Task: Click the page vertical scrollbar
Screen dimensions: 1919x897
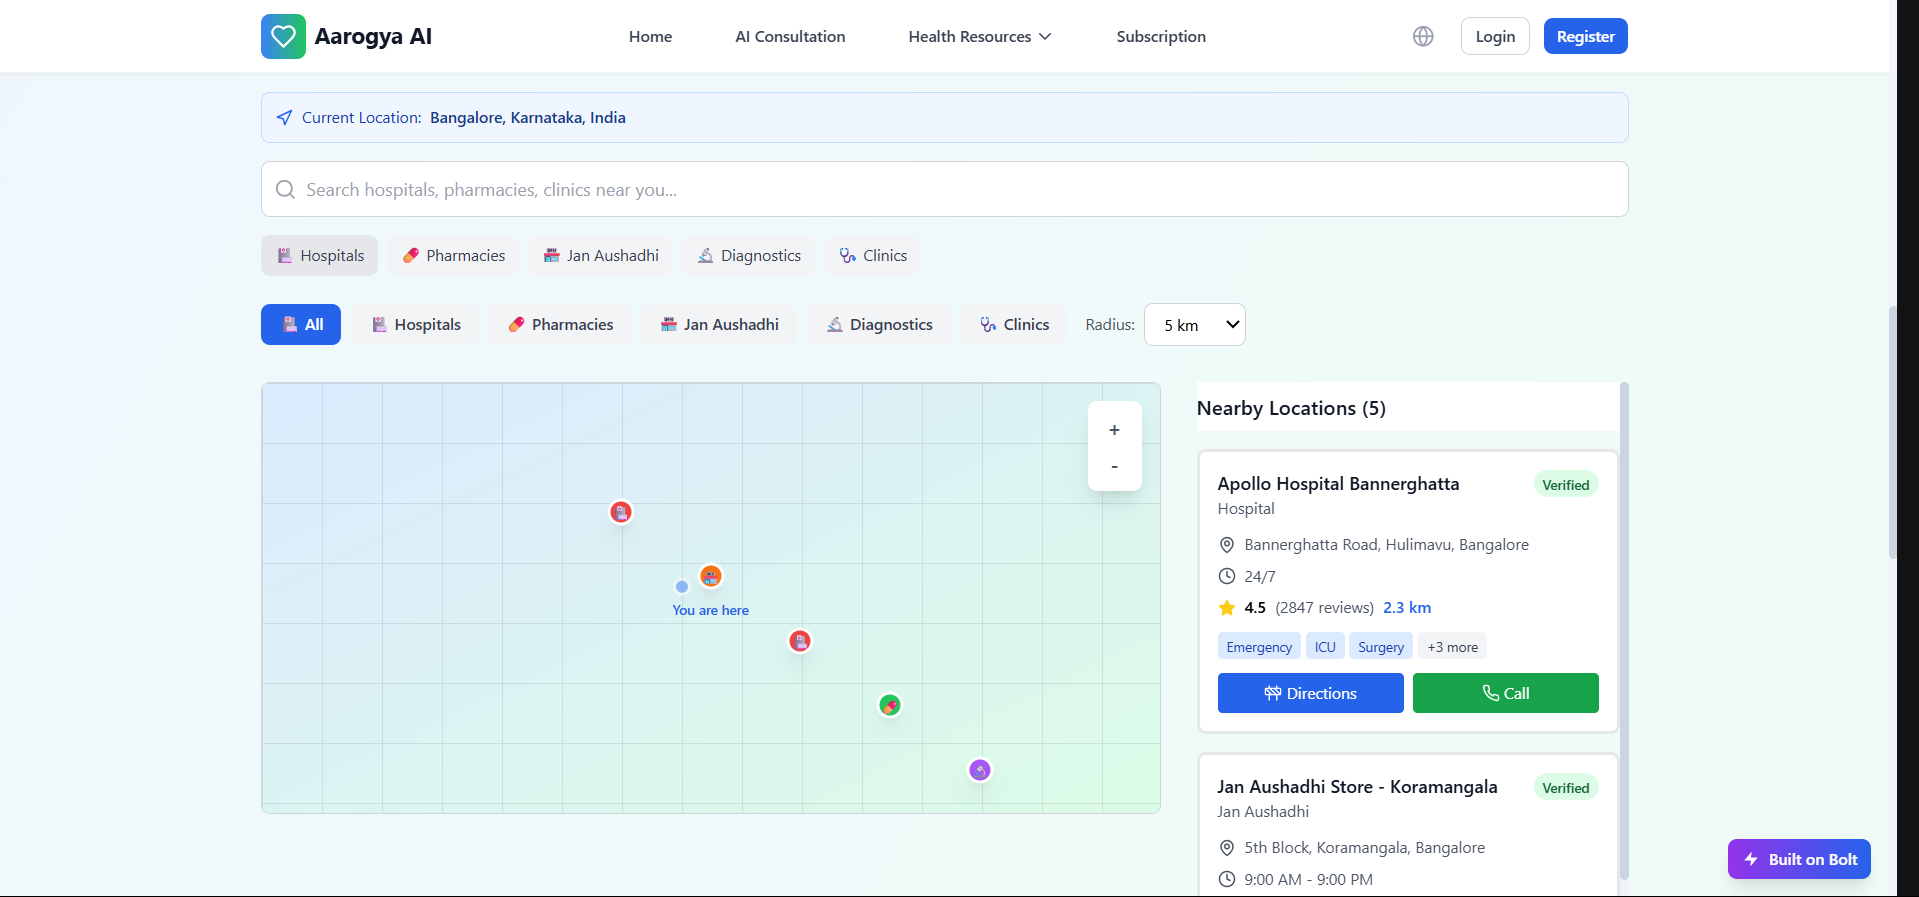Action: coord(1892,433)
